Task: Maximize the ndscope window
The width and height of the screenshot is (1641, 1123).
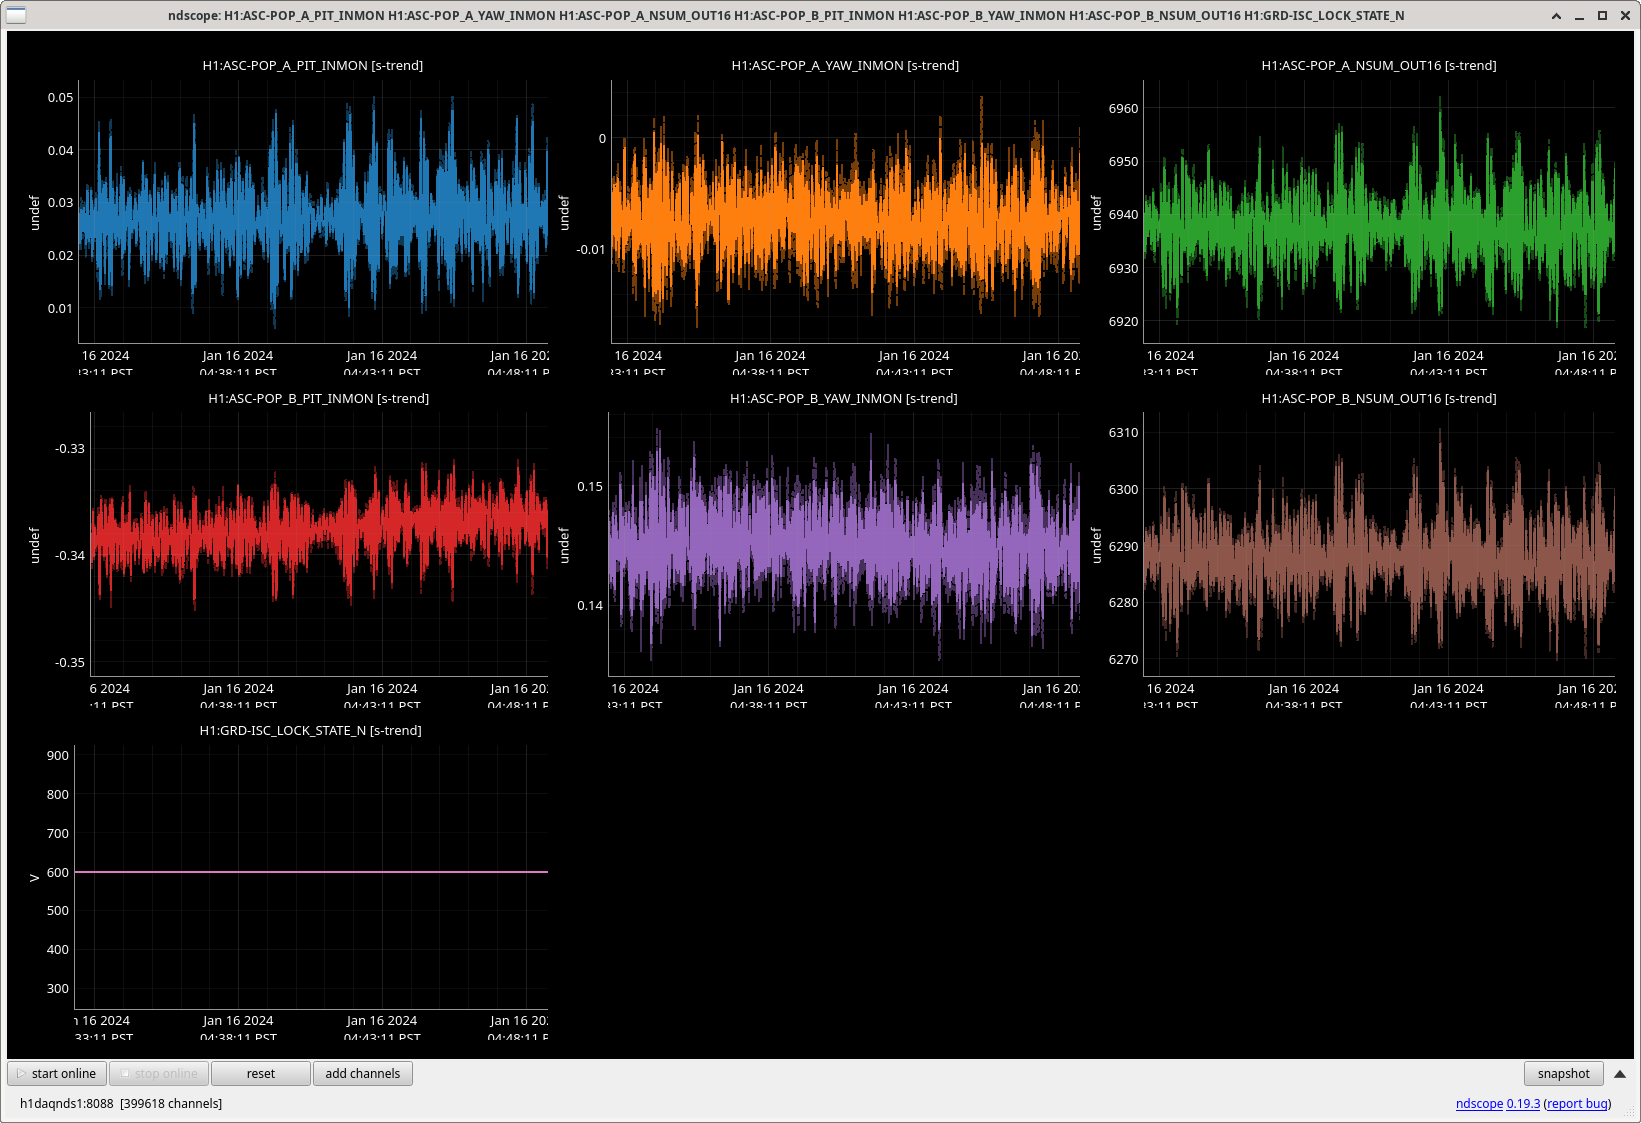Action: tap(1602, 16)
